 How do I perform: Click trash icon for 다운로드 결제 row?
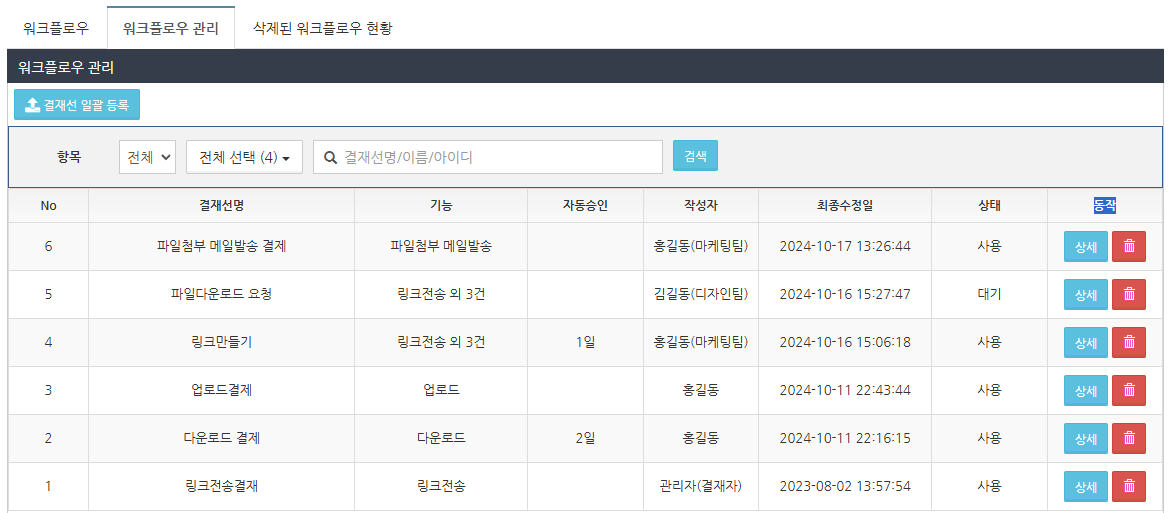point(1129,438)
